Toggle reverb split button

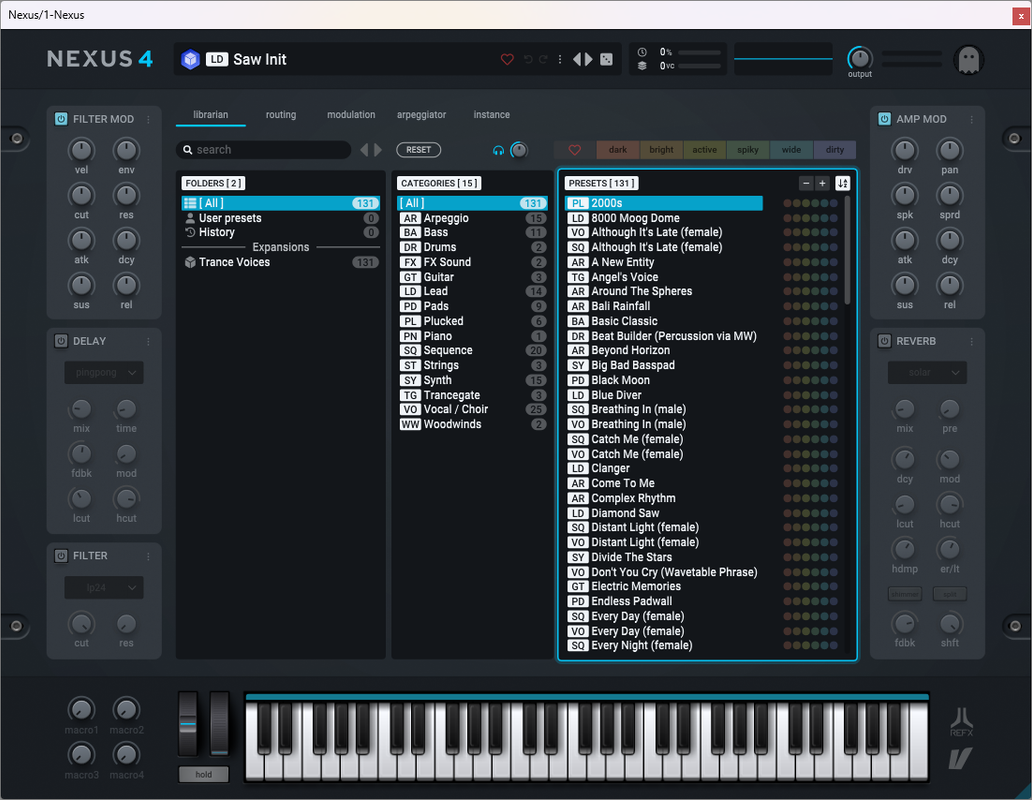[x=950, y=594]
